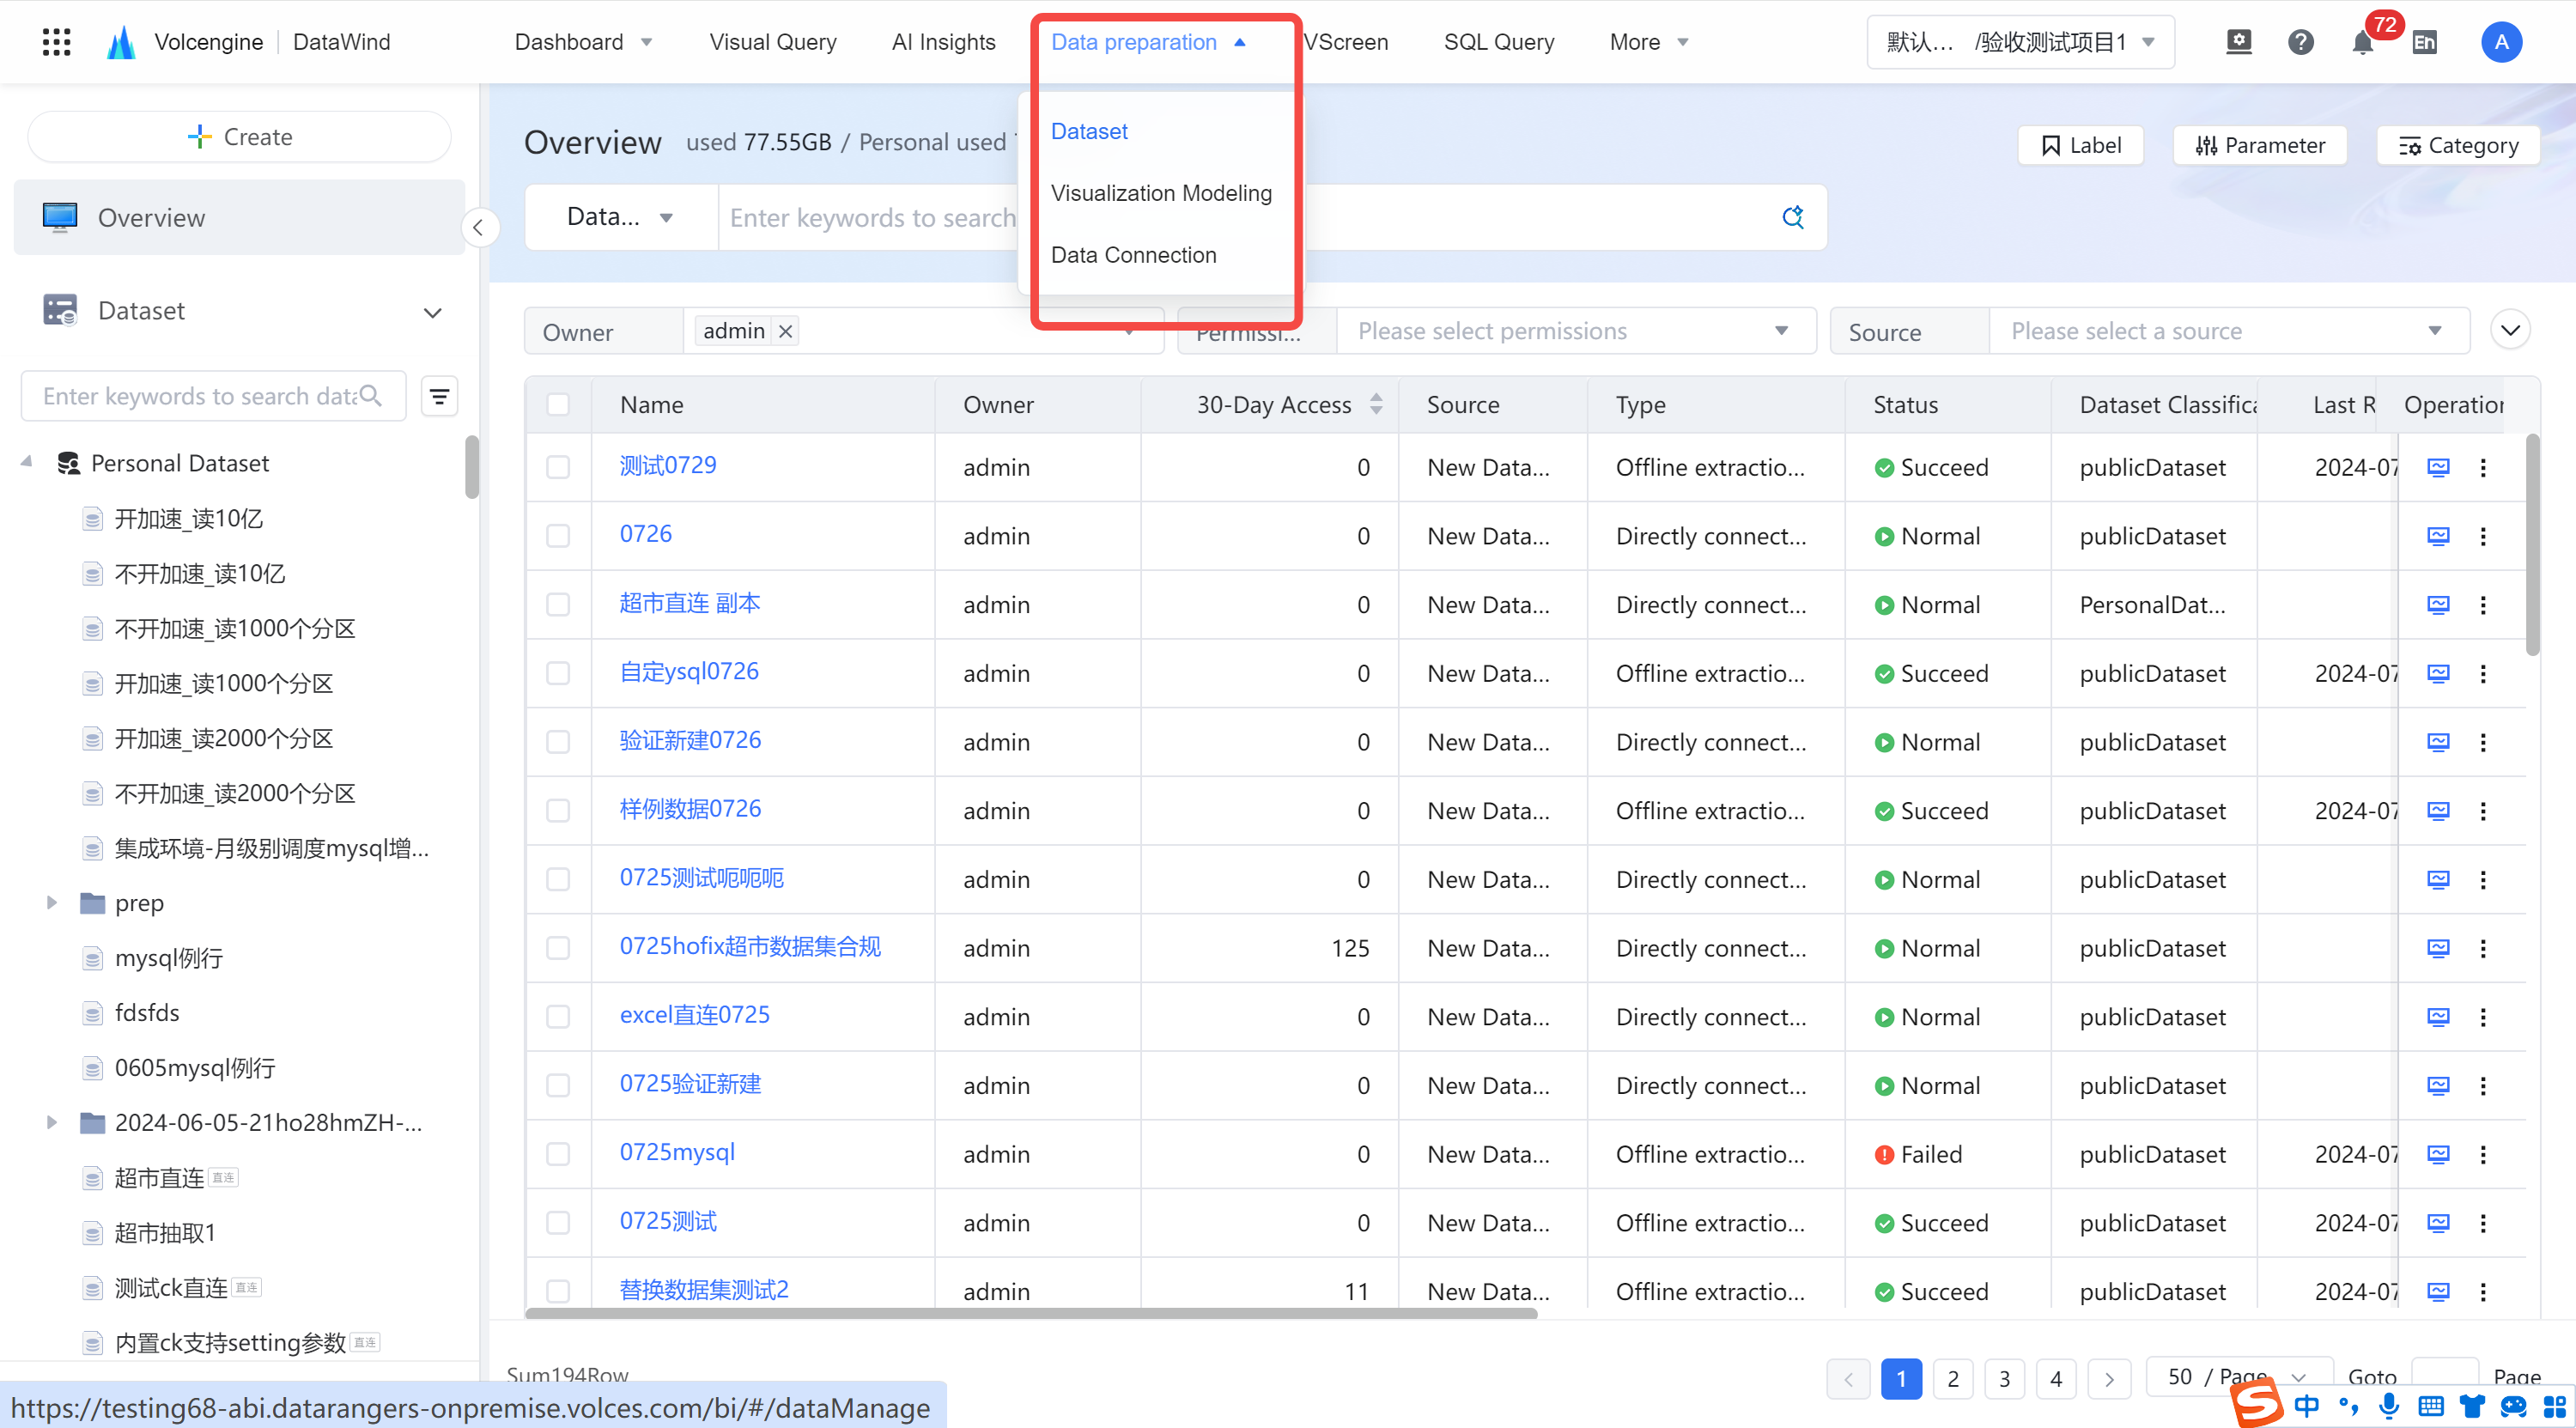Click the keyboard icon in the IME toolbar
Viewport: 2576px width, 1428px height.
click(x=2431, y=1406)
